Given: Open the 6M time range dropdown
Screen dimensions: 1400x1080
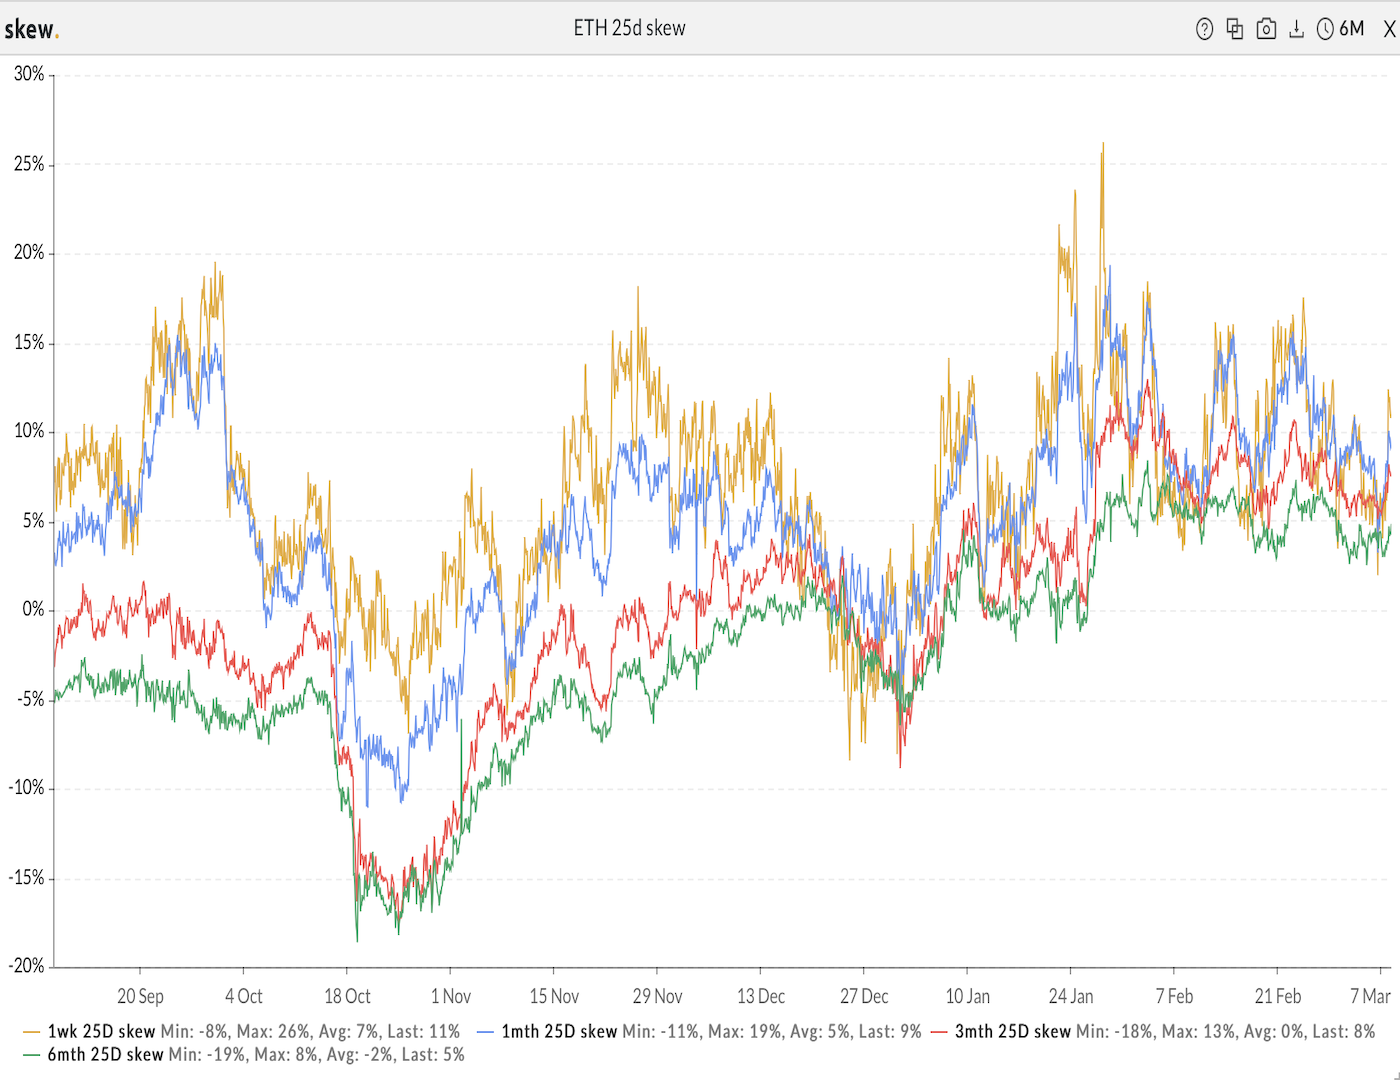Looking at the screenshot, I should (1352, 29).
